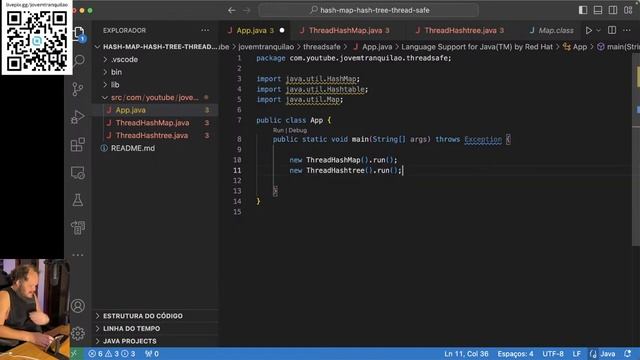Click Exception in the throws clause
This screenshot has height=360, width=640.
point(483,140)
